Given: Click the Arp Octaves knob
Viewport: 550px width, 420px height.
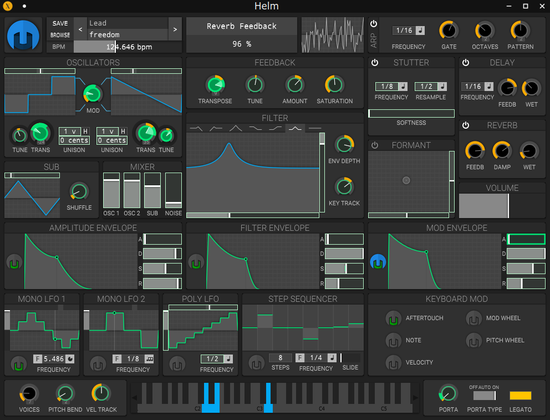Looking at the screenshot, I should point(485,31).
